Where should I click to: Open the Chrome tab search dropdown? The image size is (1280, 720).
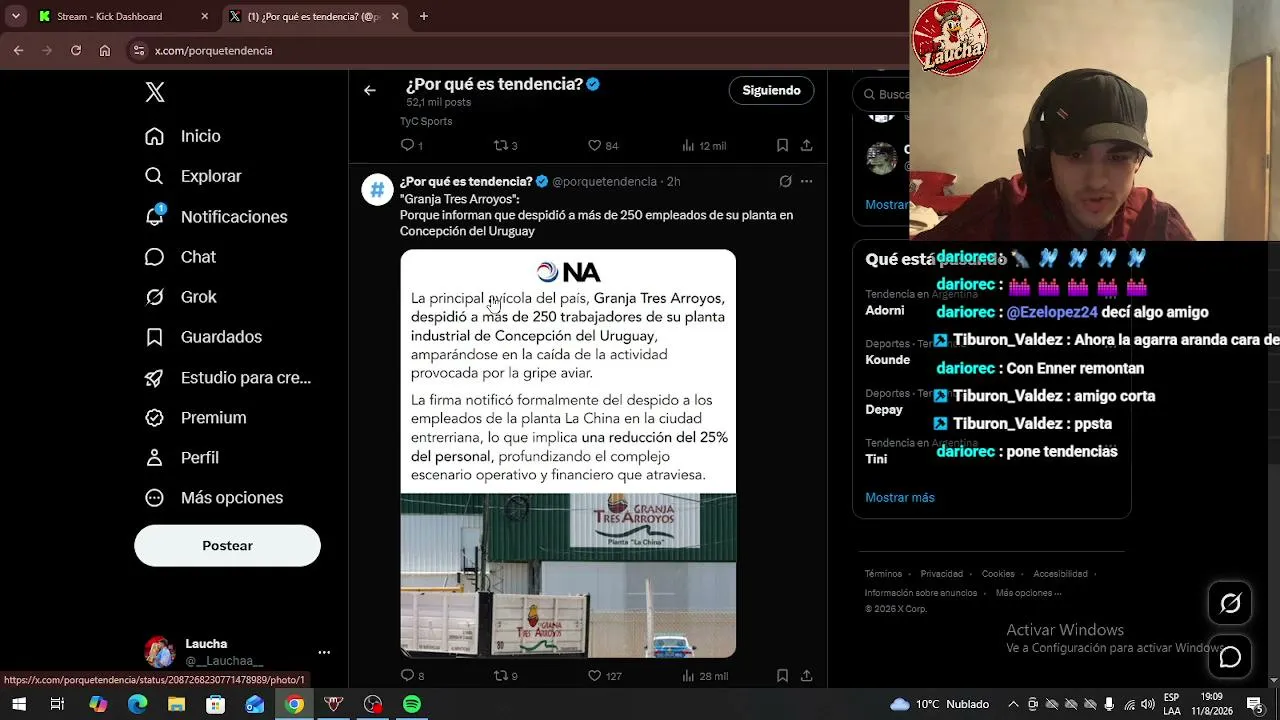pyautogui.click(x=16, y=16)
